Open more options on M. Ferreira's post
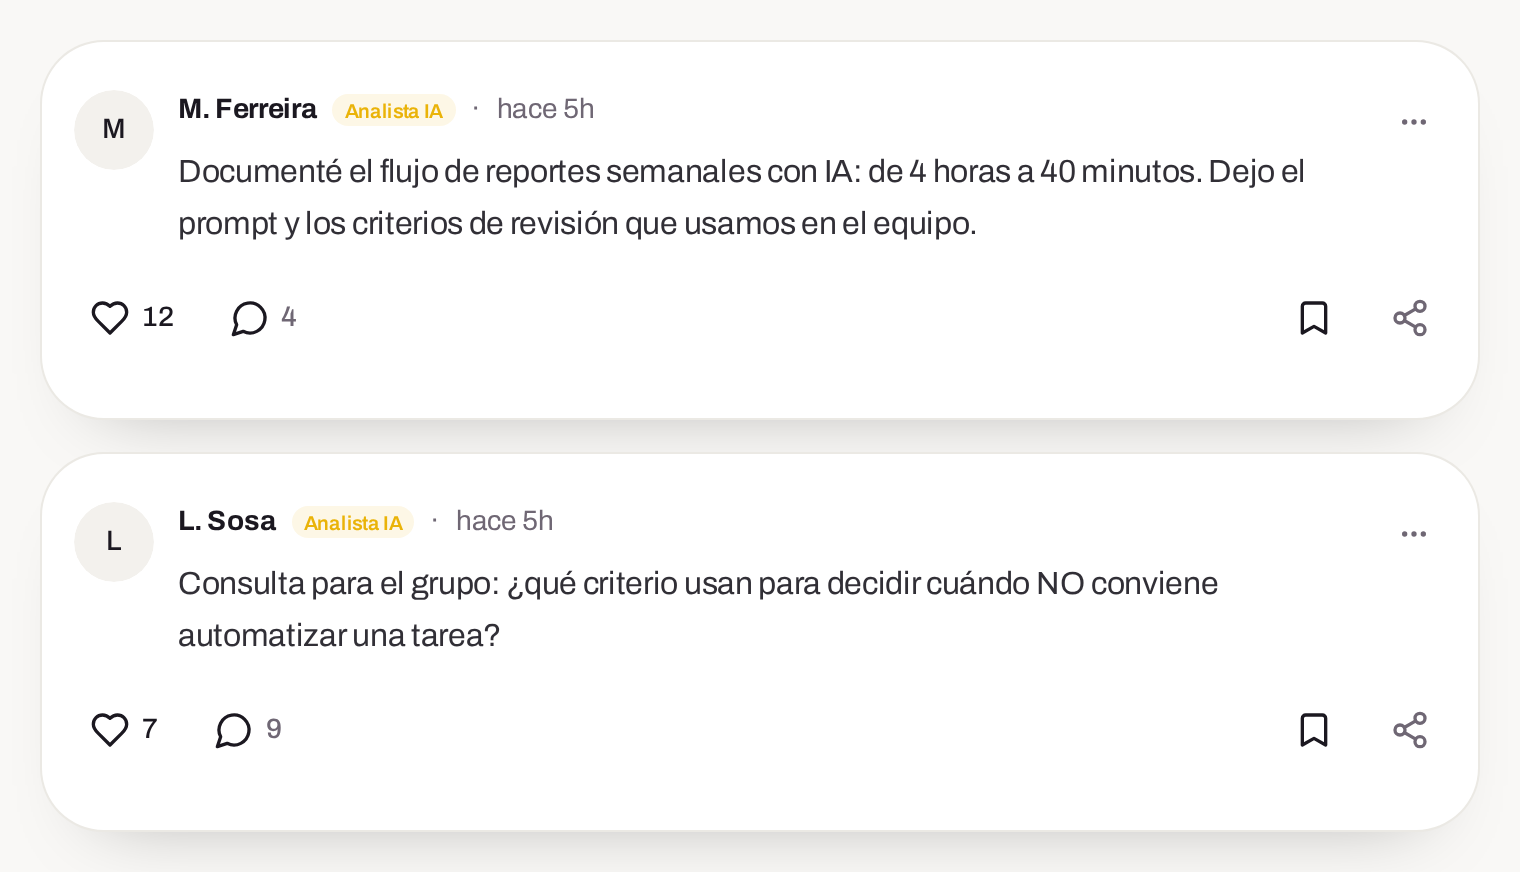Viewport: 1520px width, 872px height. pyautogui.click(x=1413, y=122)
